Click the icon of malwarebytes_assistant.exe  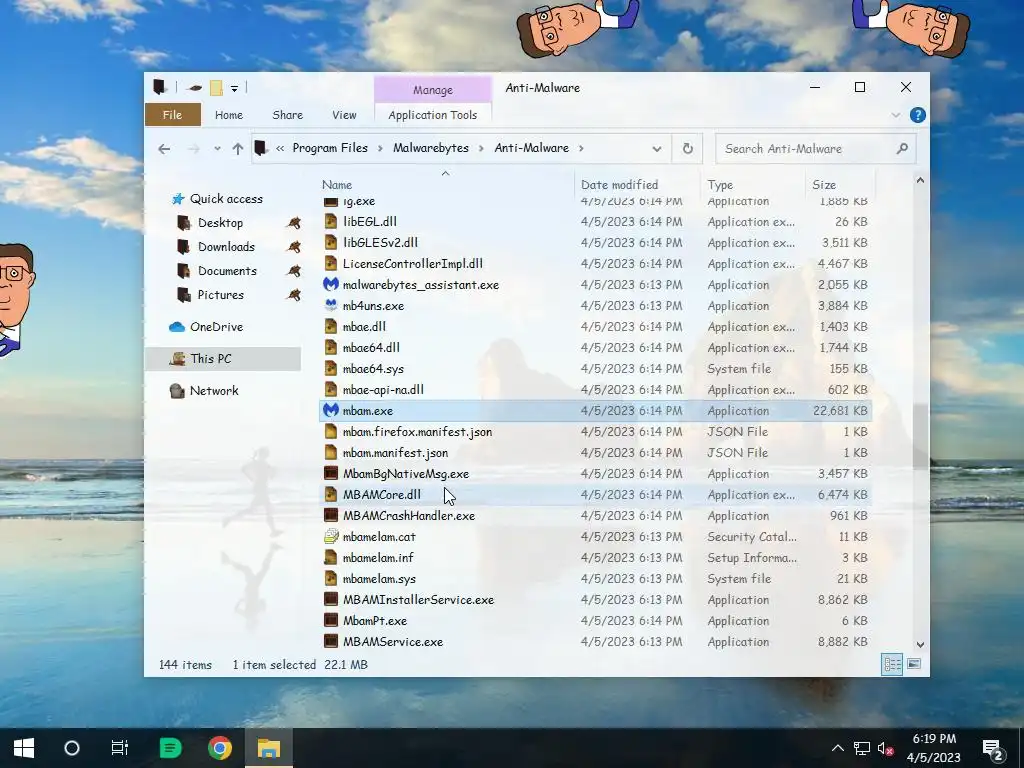pyautogui.click(x=331, y=284)
